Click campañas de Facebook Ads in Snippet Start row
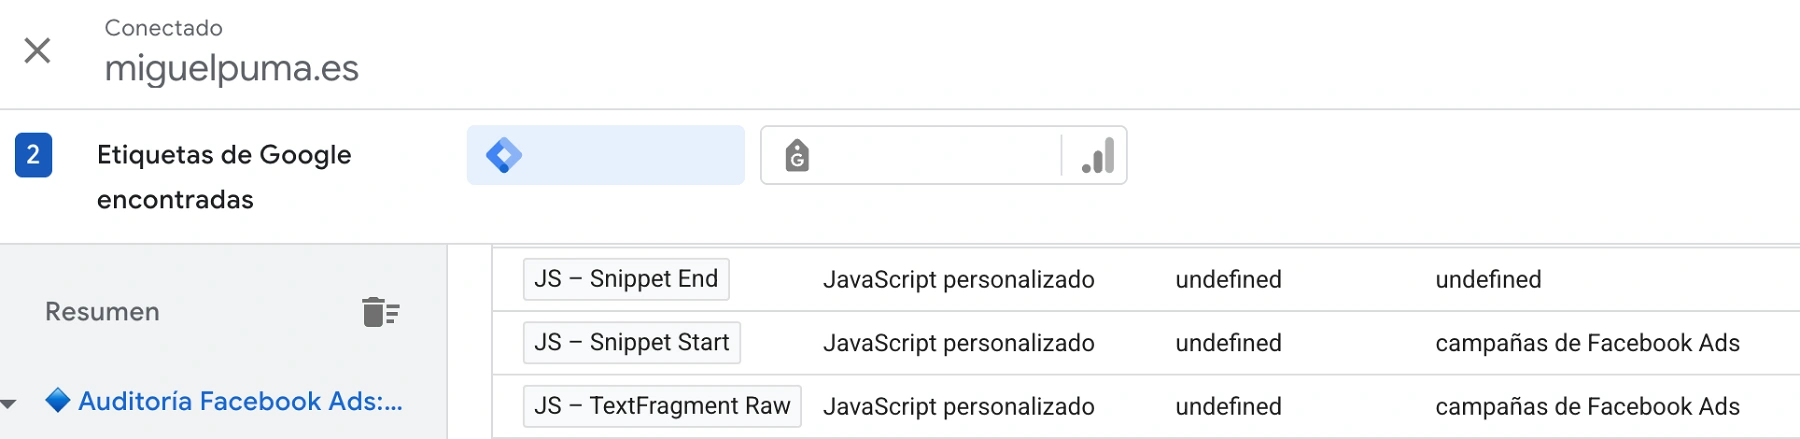Viewport: 1800px width, 439px height. (x=1587, y=343)
